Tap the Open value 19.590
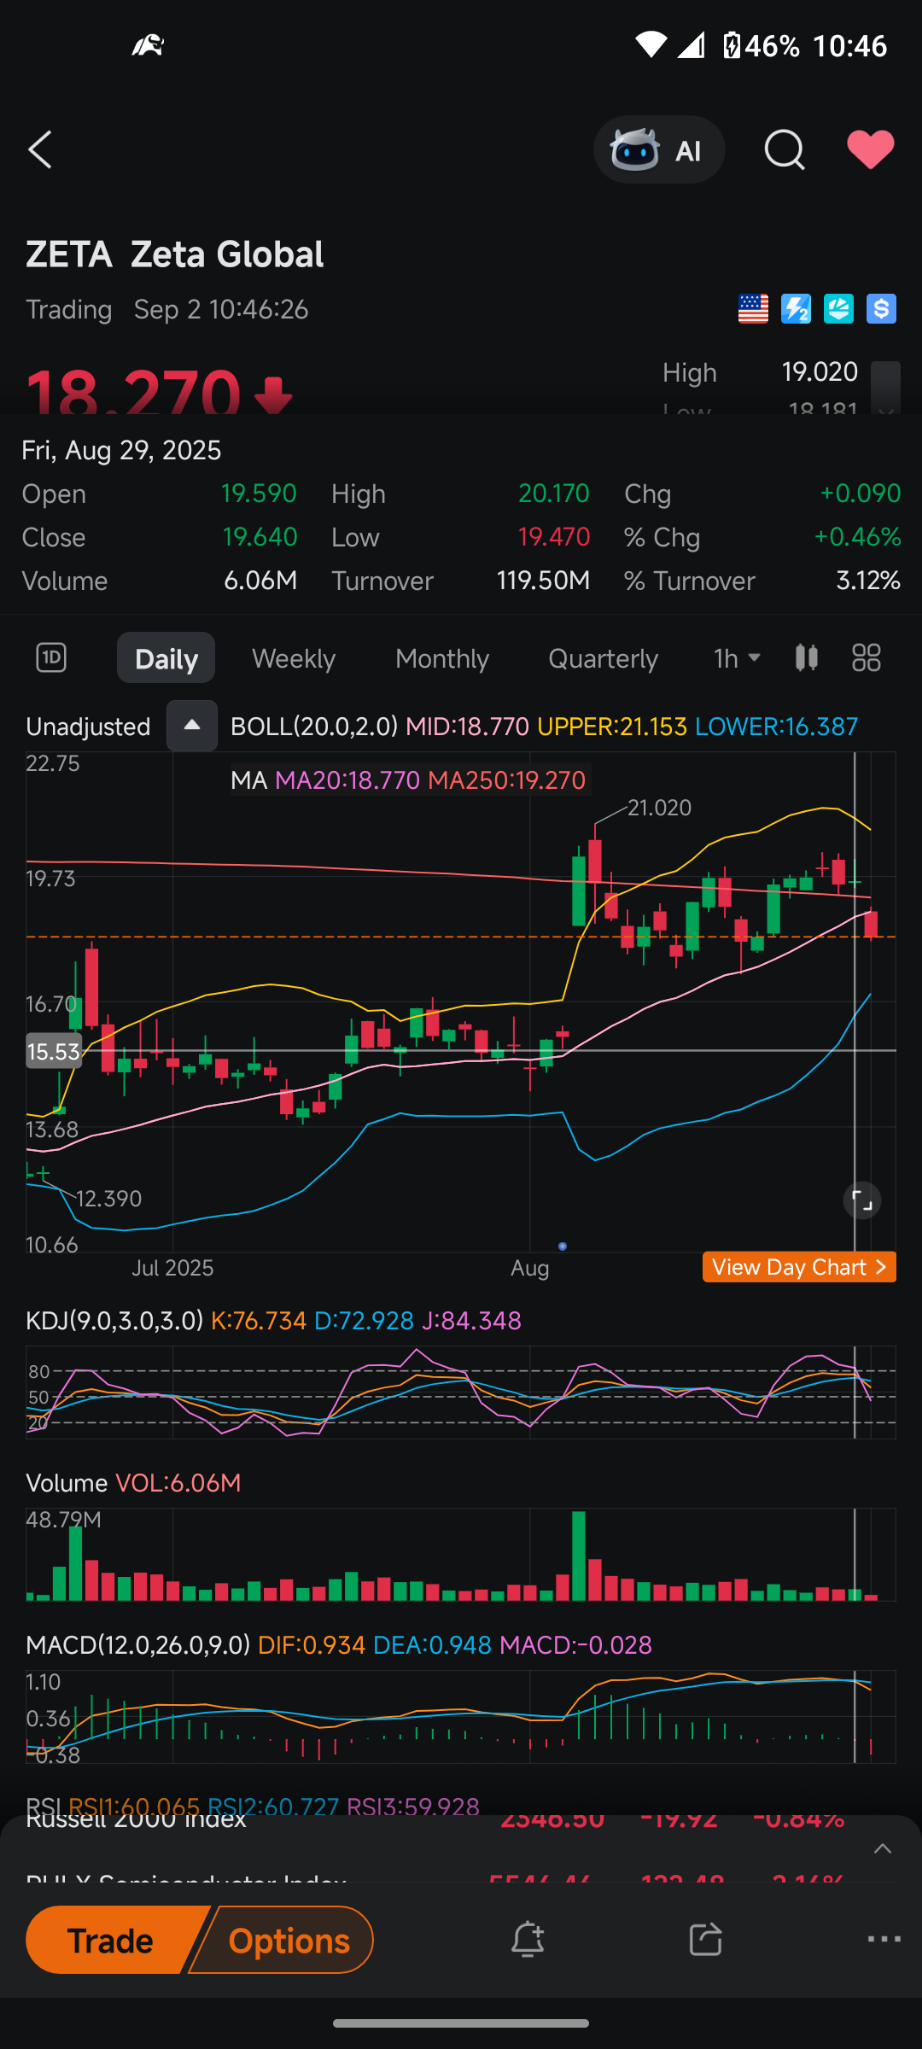Screen dimensions: 922x2049 pos(259,493)
